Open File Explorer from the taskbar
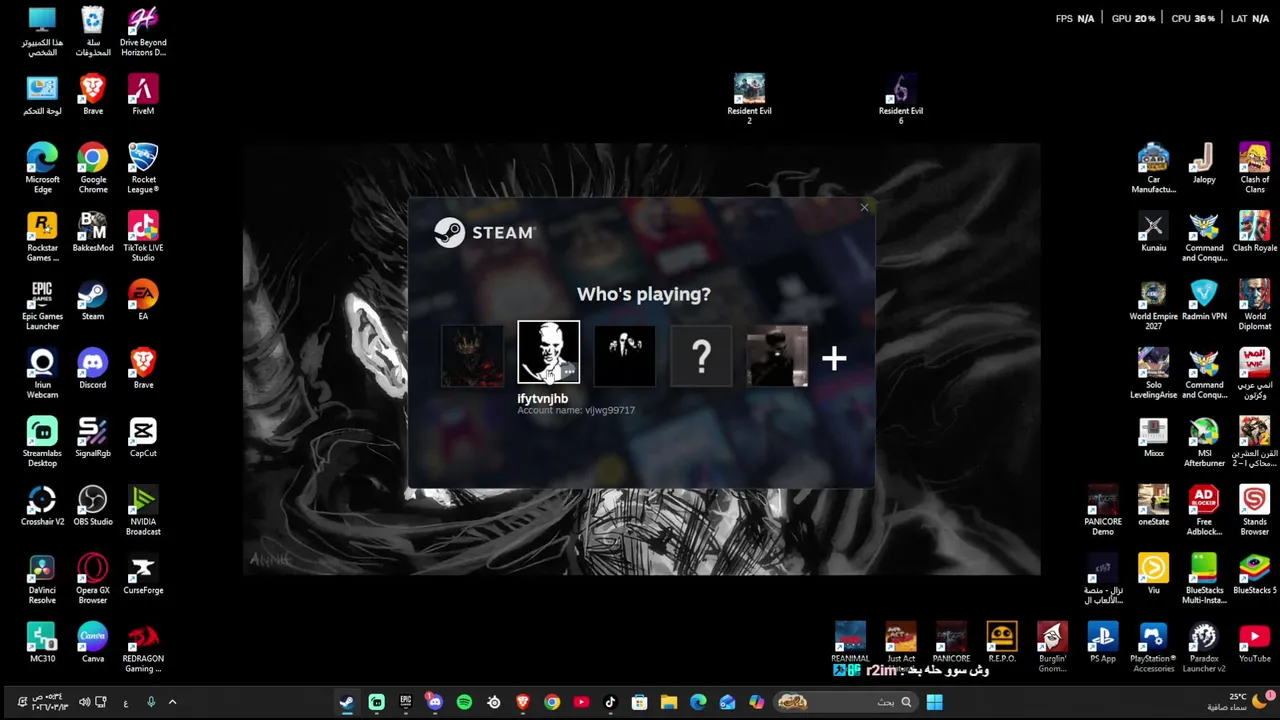 coord(669,702)
